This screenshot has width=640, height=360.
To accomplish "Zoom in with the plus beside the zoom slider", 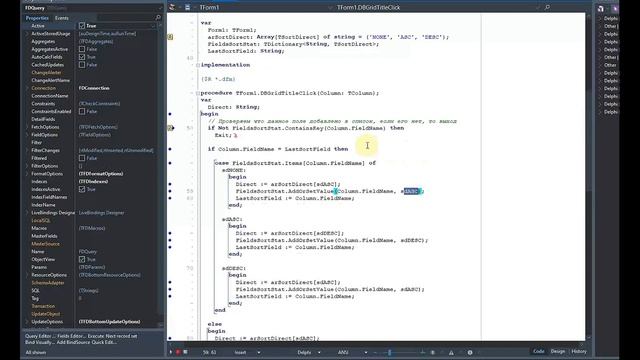I will (x=422, y=352).
